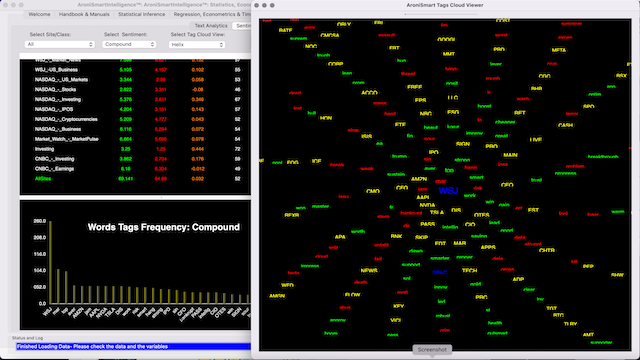Click the SIGN tag in the cloud
The image size is (640, 360).
pos(463,144)
